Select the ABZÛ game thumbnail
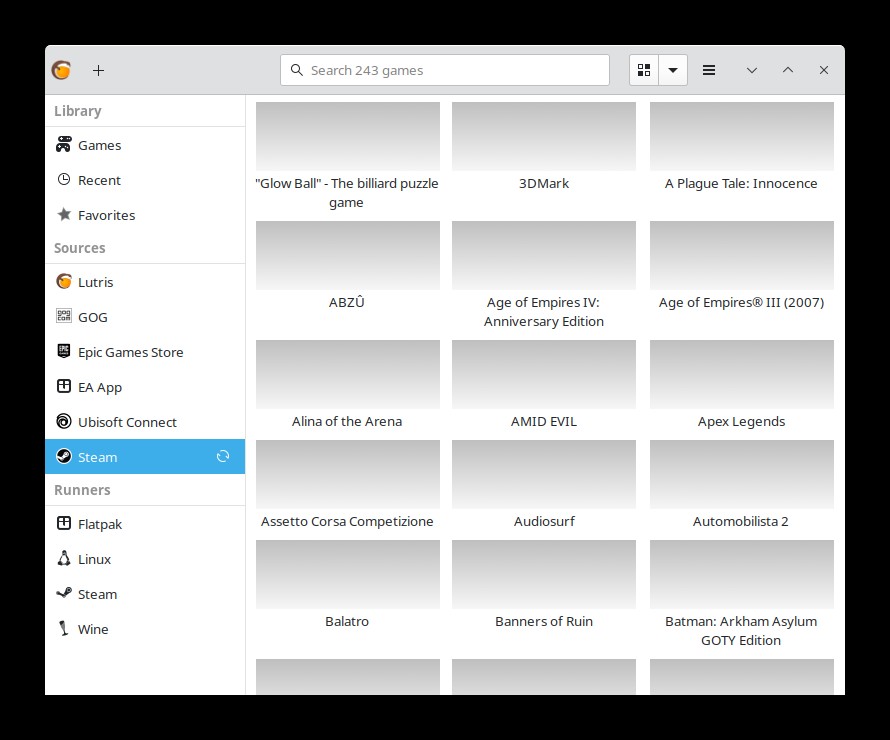This screenshot has width=890, height=740. 347,255
